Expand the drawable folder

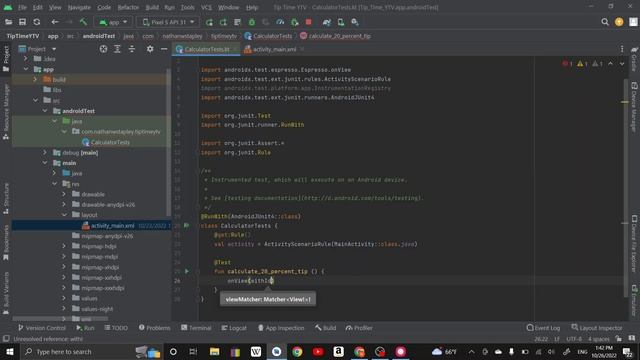tap(64, 194)
